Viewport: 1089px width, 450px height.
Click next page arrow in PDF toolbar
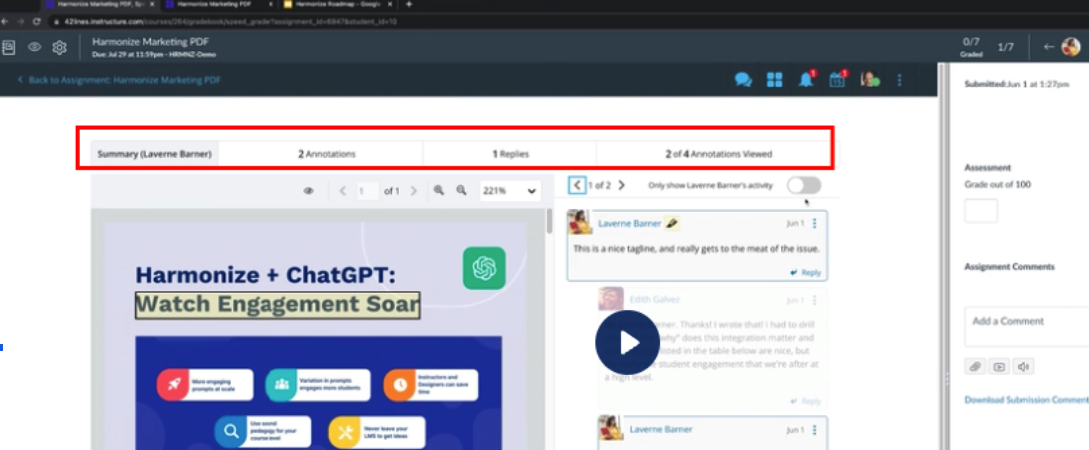point(414,191)
